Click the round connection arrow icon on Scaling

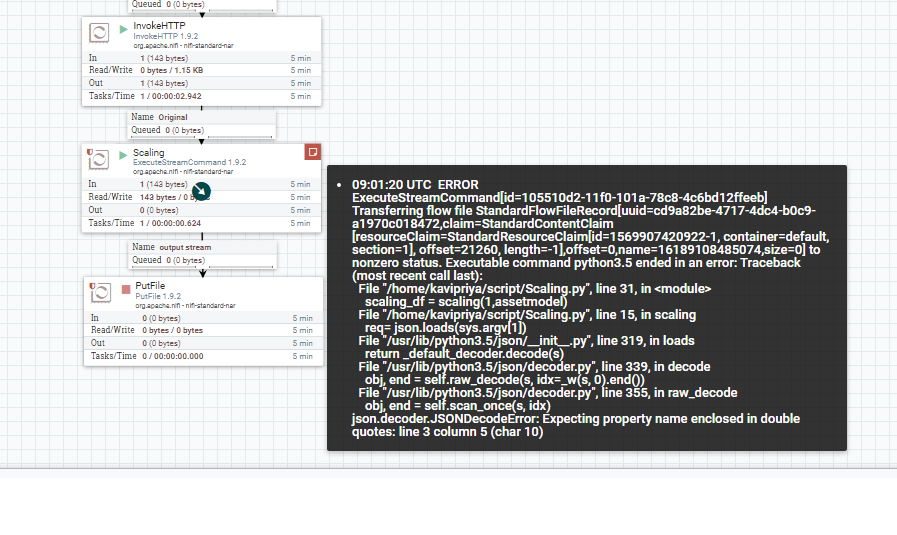[201, 191]
